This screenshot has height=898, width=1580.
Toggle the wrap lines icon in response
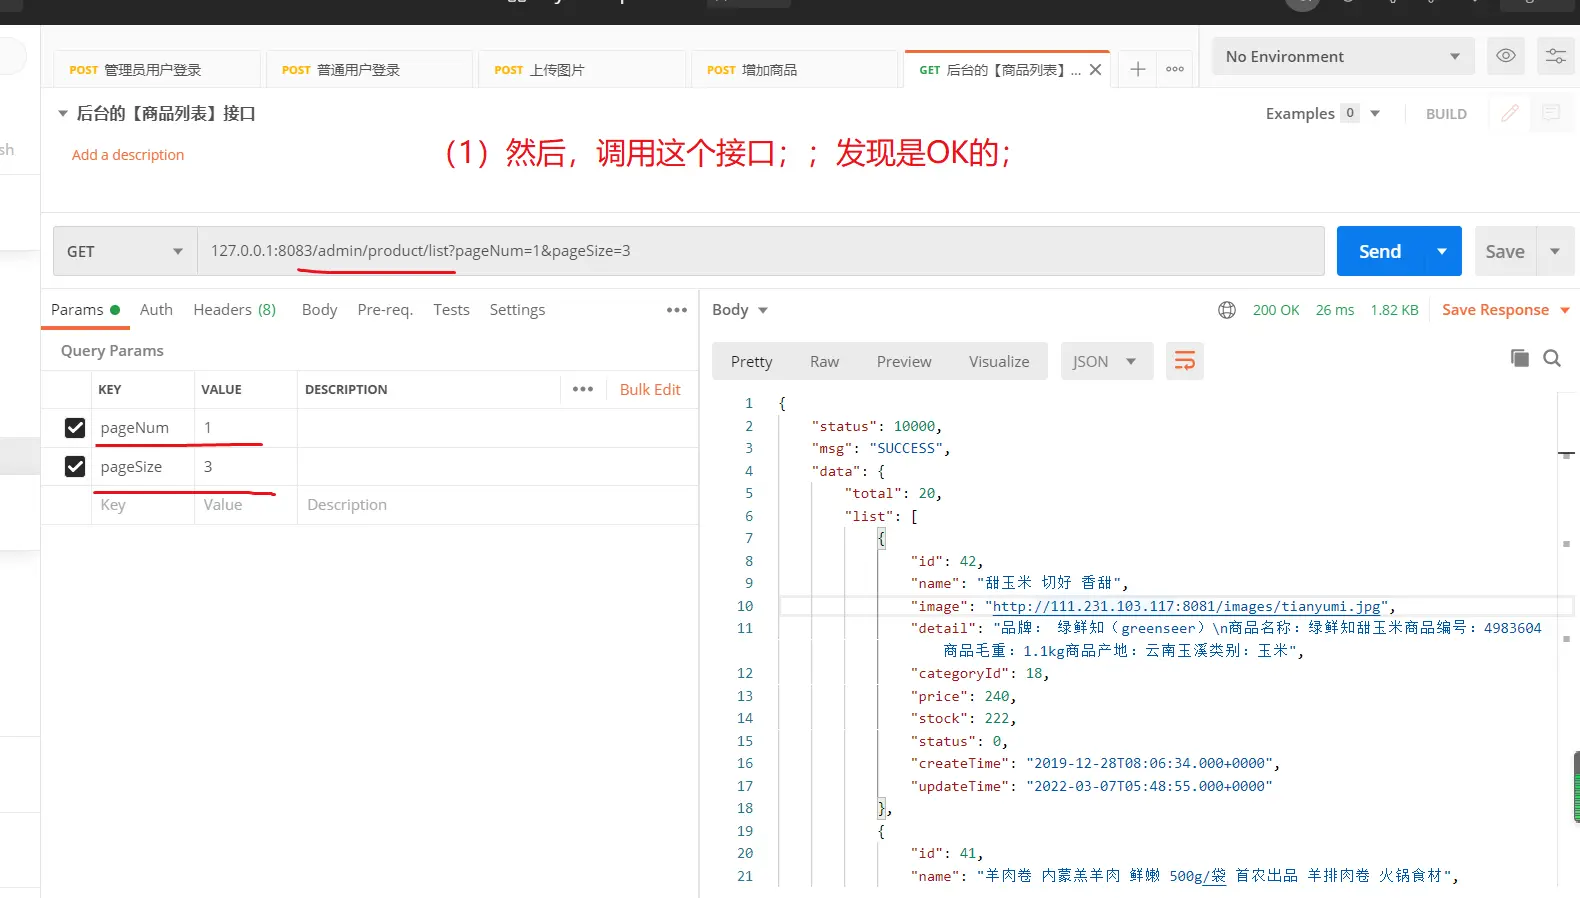pyautogui.click(x=1184, y=361)
